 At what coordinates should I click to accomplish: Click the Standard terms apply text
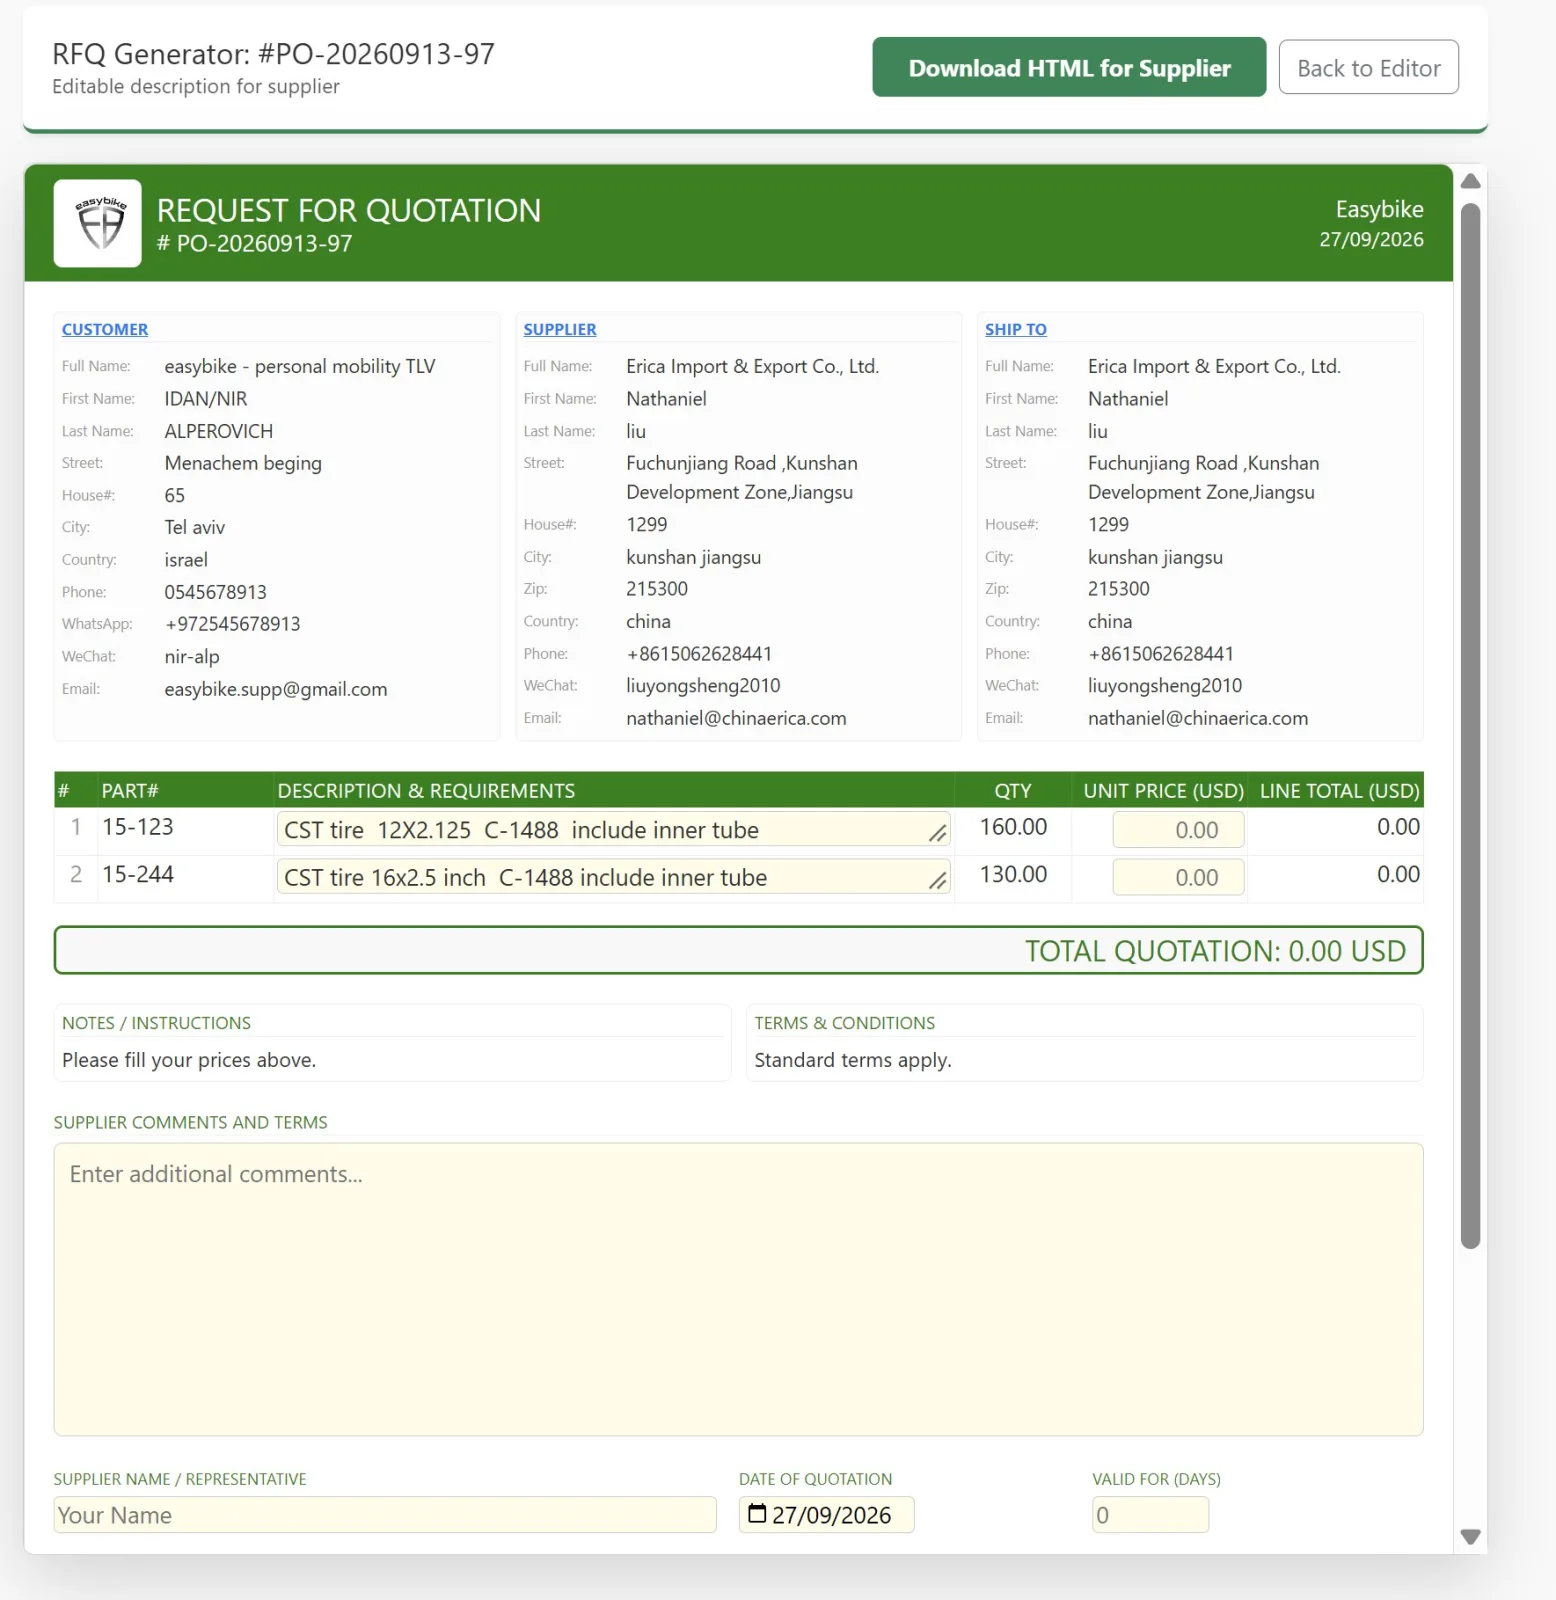[853, 1060]
